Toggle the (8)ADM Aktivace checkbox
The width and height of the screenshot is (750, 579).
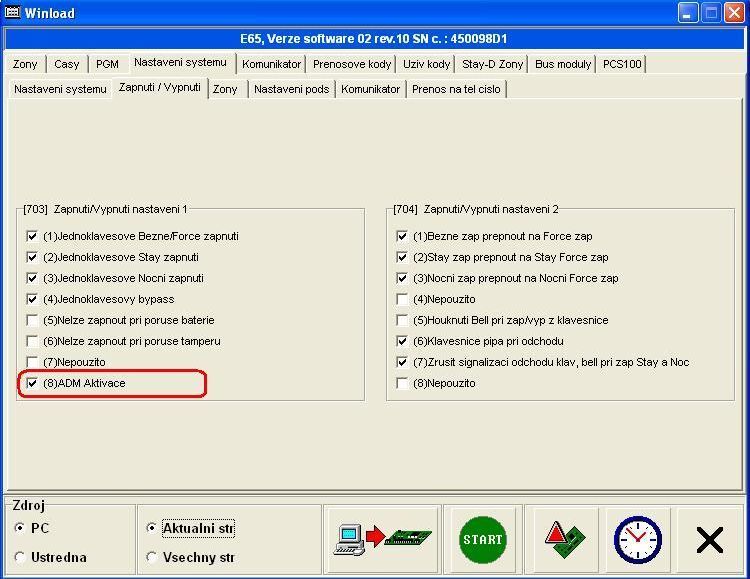pos(33,383)
